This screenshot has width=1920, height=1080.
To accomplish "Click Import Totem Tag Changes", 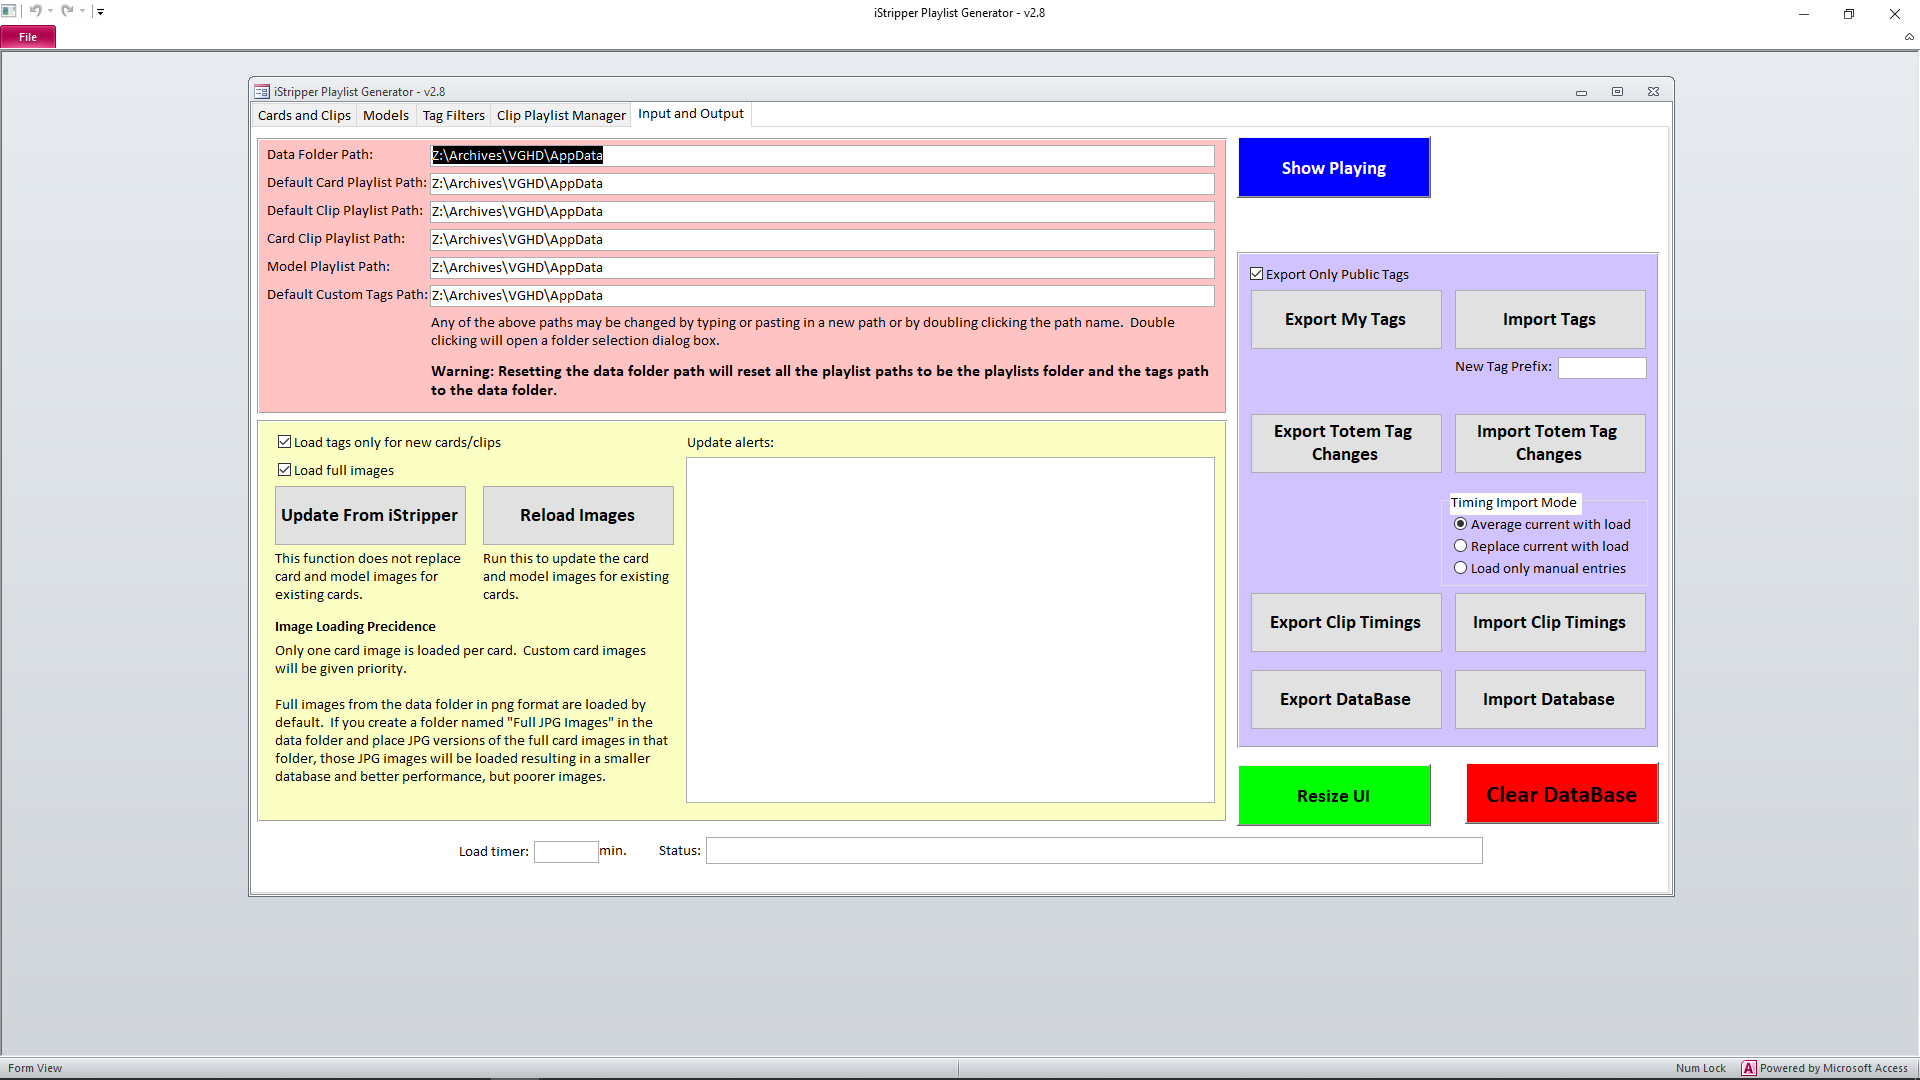I will (x=1550, y=443).
